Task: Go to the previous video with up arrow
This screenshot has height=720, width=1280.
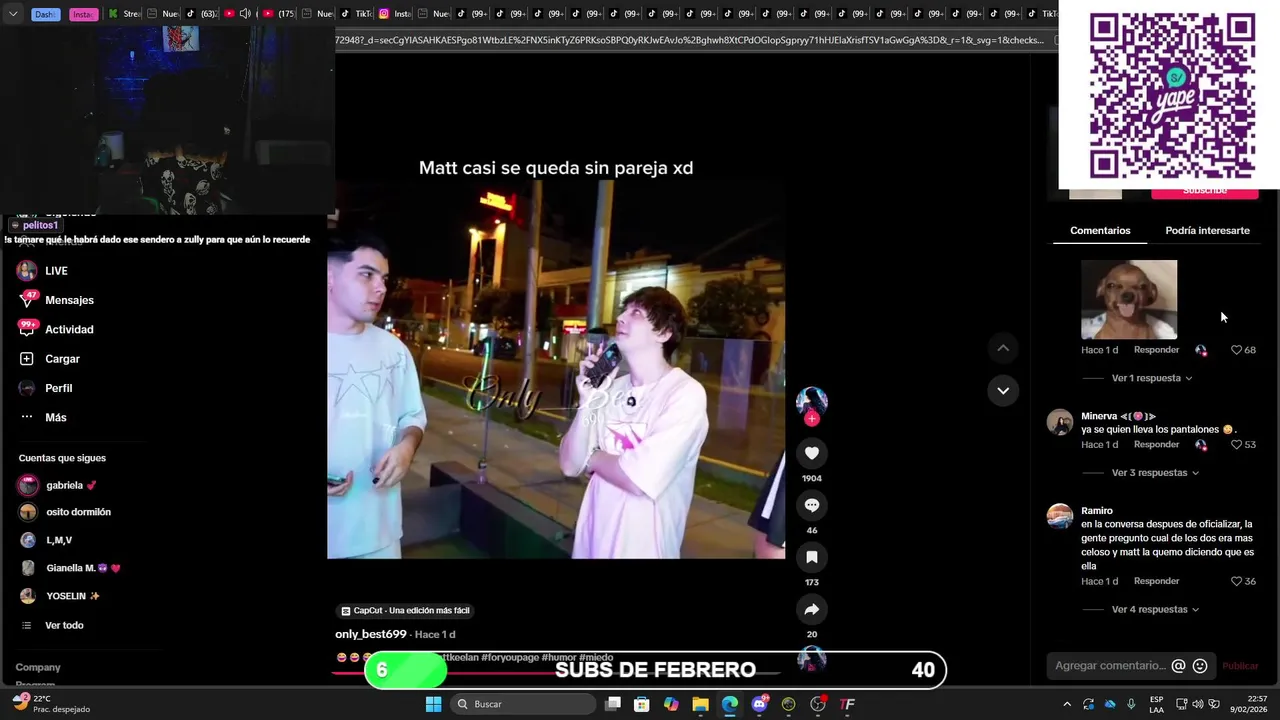Action: click(1003, 348)
